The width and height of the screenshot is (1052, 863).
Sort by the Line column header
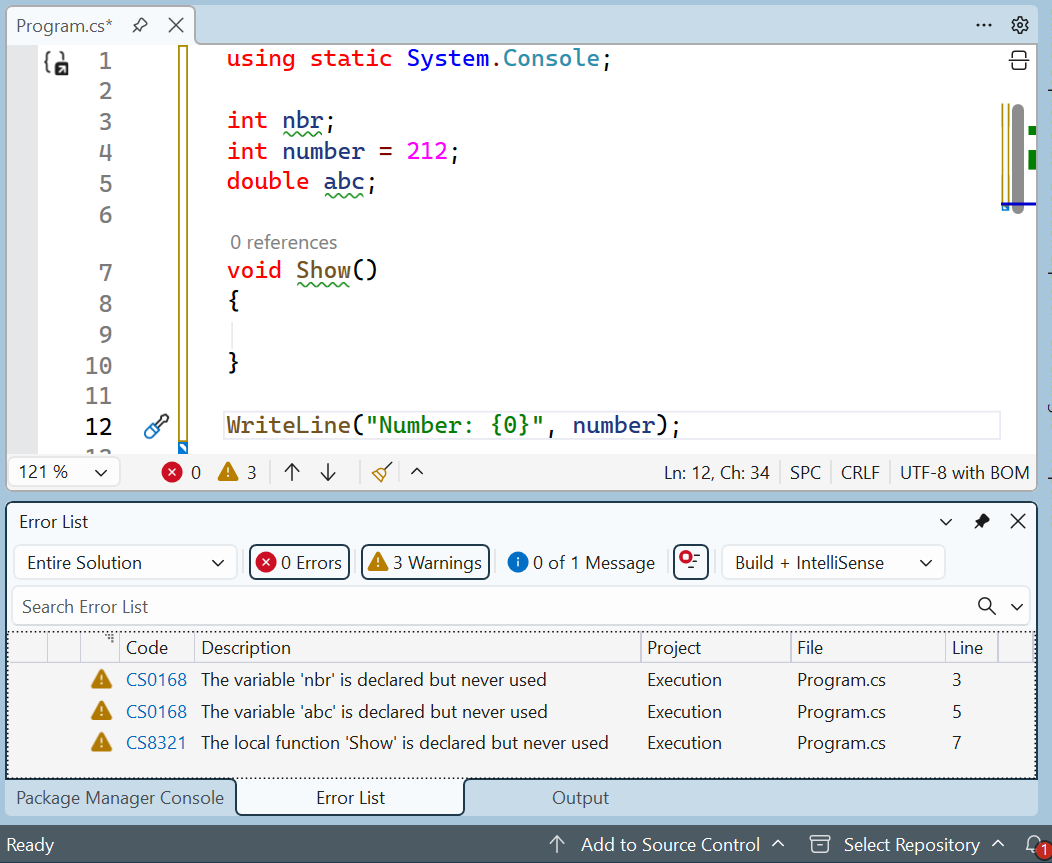[x=971, y=648]
